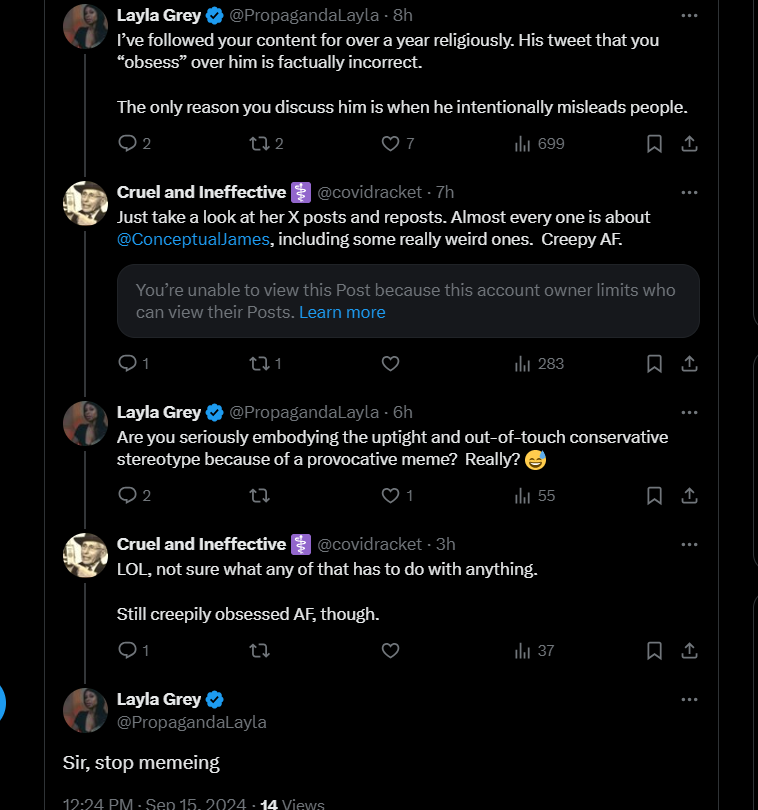View analytics showing 283 views
This screenshot has width=758, height=810.
pos(539,364)
